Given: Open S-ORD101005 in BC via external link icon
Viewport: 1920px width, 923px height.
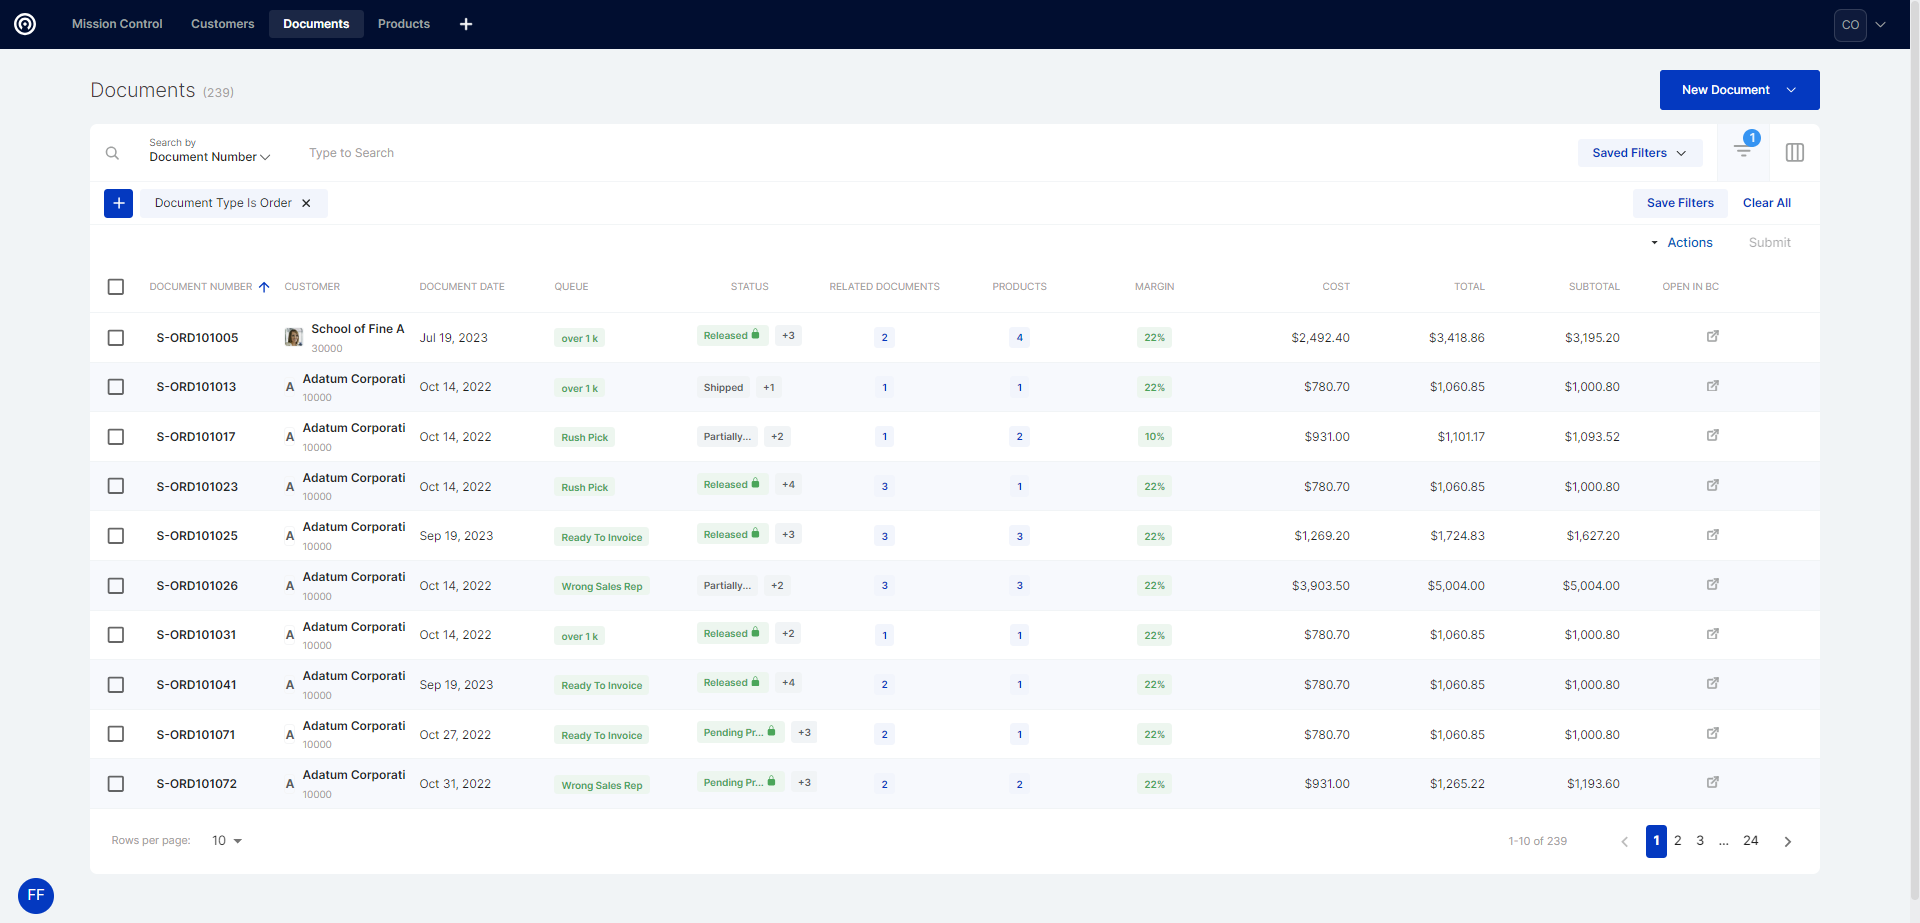Looking at the screenshot, I should pyautogui.click(x=1712, y=337).
